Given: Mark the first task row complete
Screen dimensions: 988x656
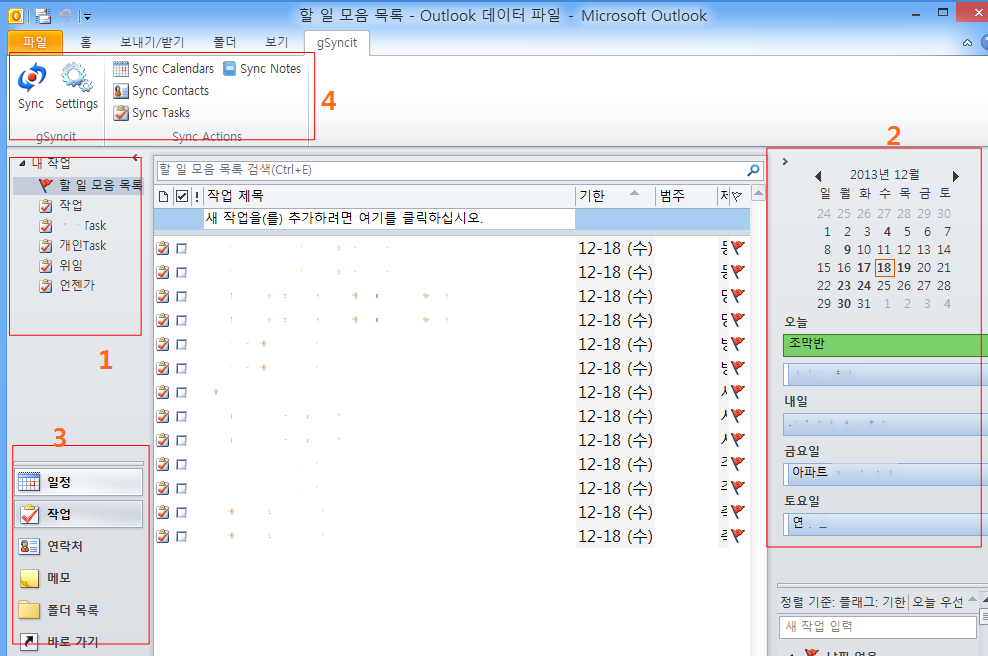Looking at the screenshot, I should coord(181,248).
